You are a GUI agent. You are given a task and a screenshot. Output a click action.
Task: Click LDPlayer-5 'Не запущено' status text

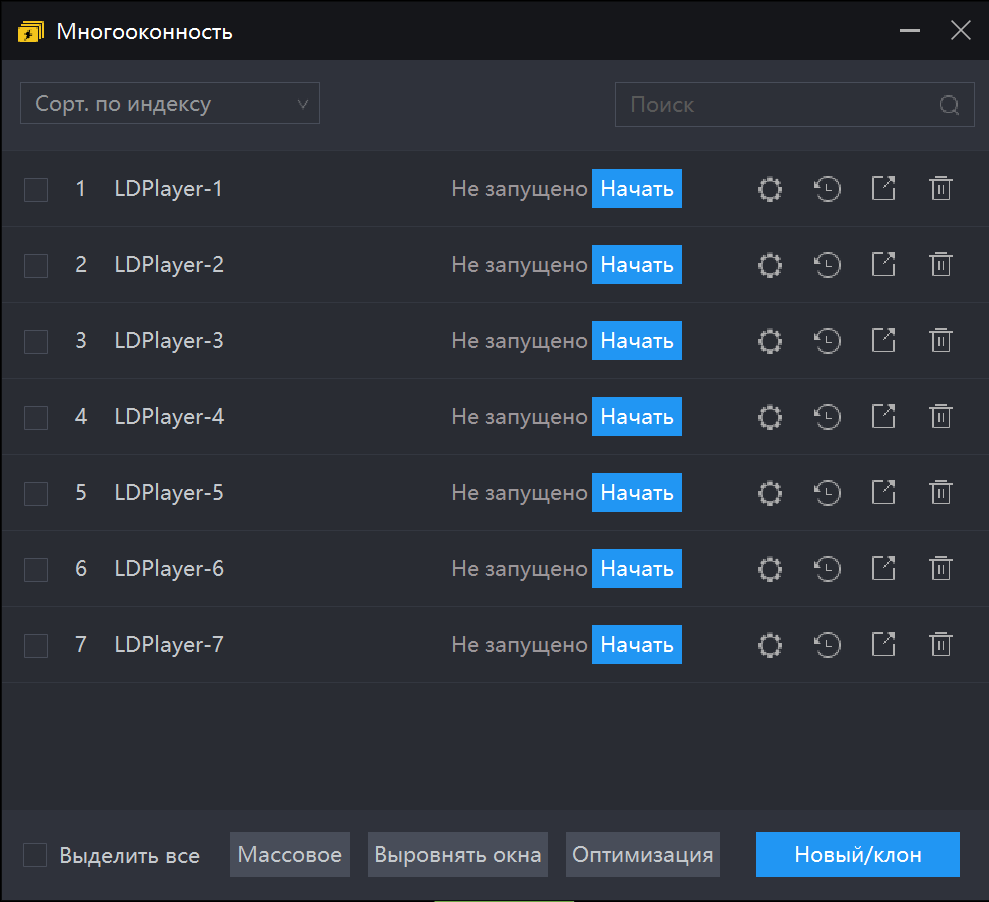point(519,493)
